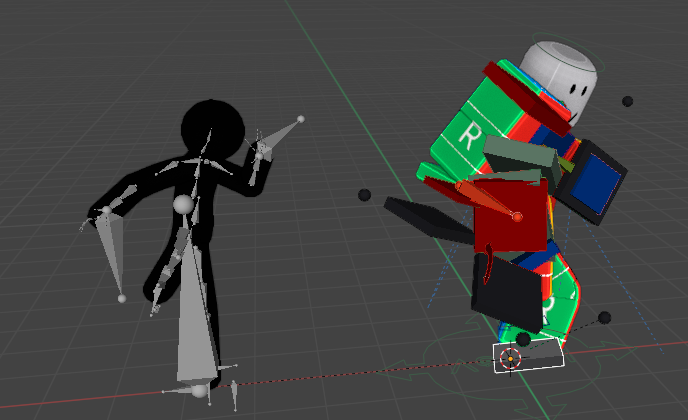Screen dimensions: 688x420
Task: Select small sphere at hanging arm bone tip
Action: [122, 298]
